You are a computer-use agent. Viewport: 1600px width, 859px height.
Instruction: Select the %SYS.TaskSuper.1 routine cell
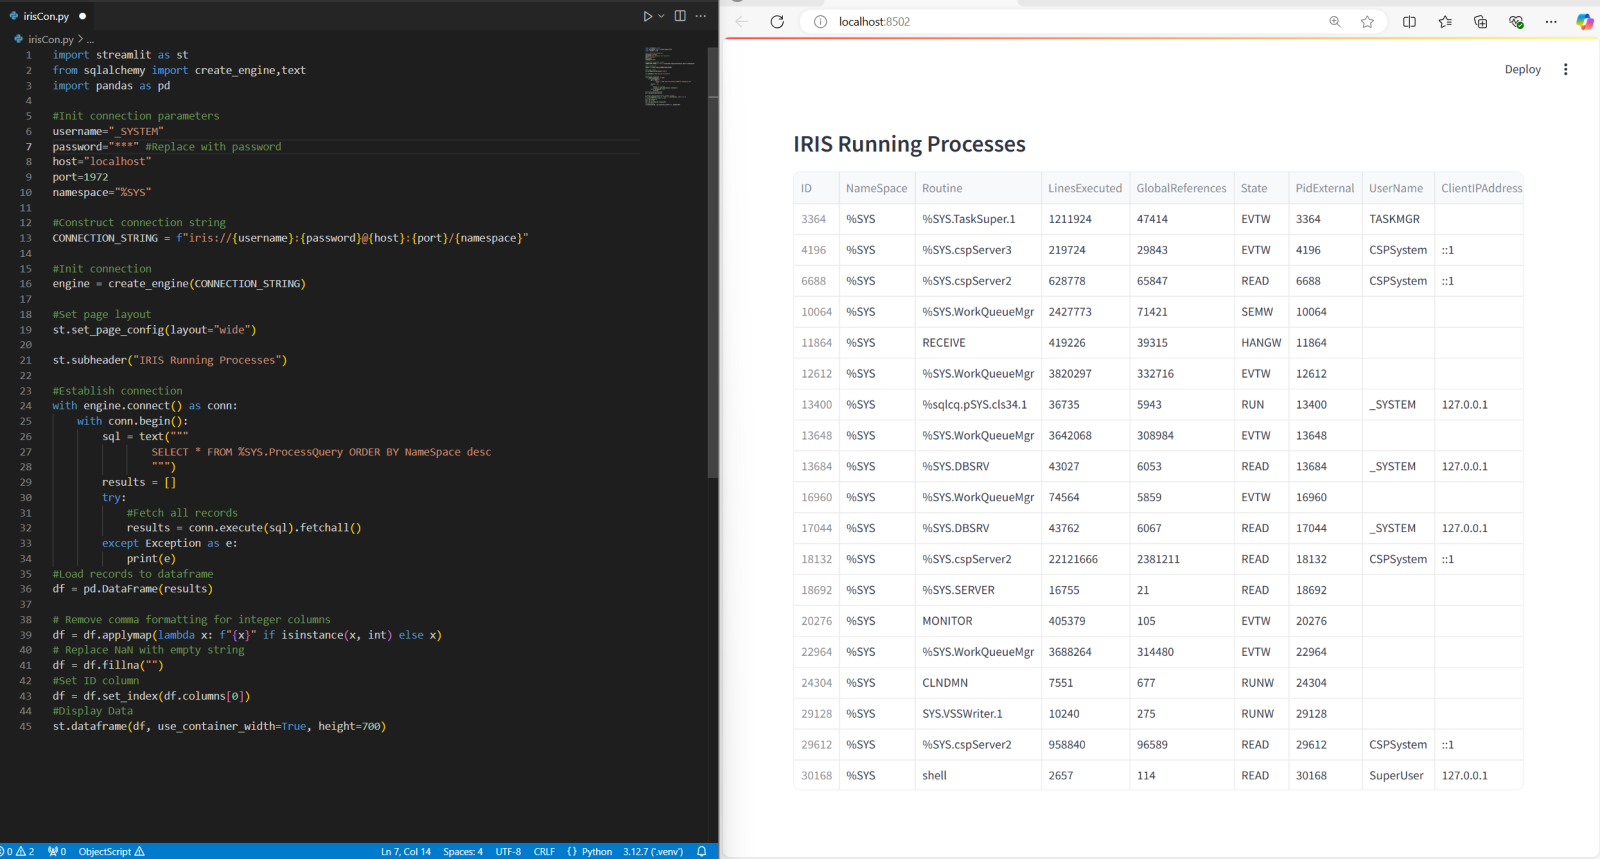click(978, 219)
